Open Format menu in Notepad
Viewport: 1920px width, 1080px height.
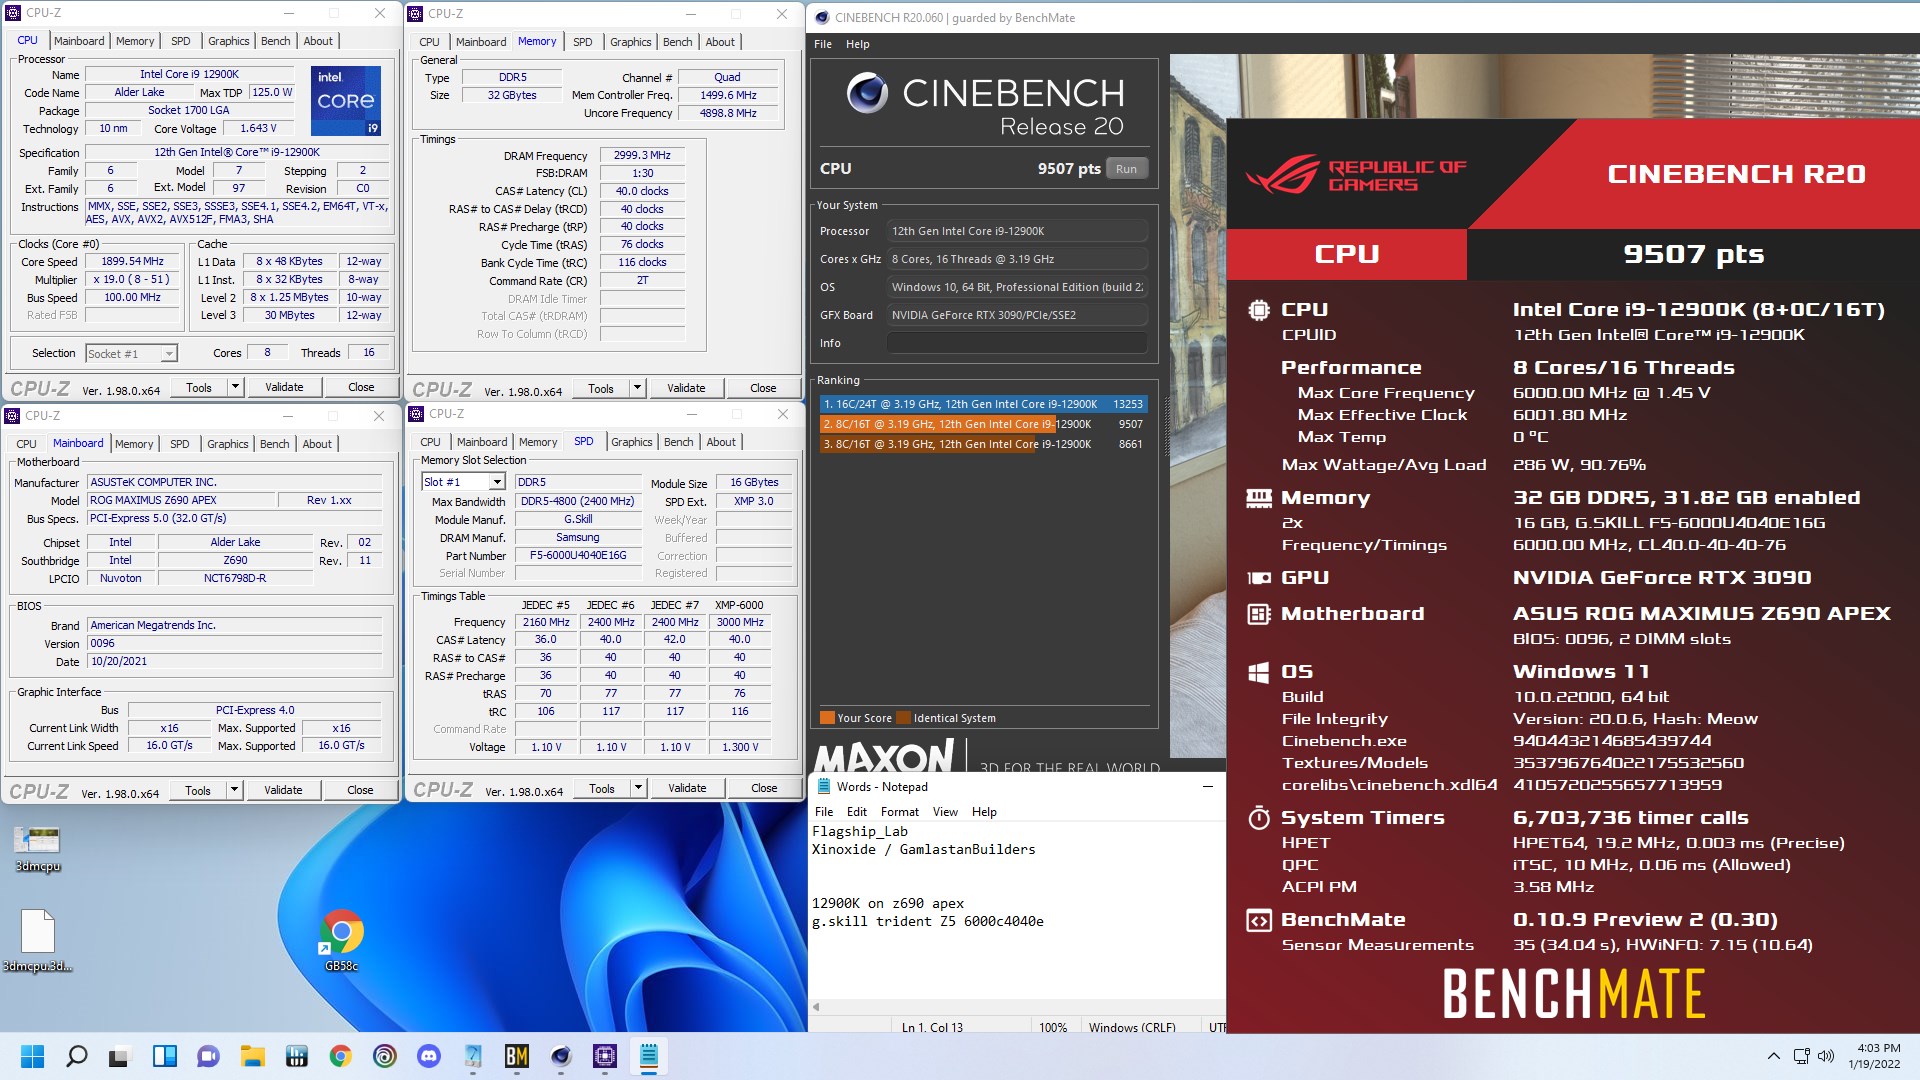pos(899,812)
